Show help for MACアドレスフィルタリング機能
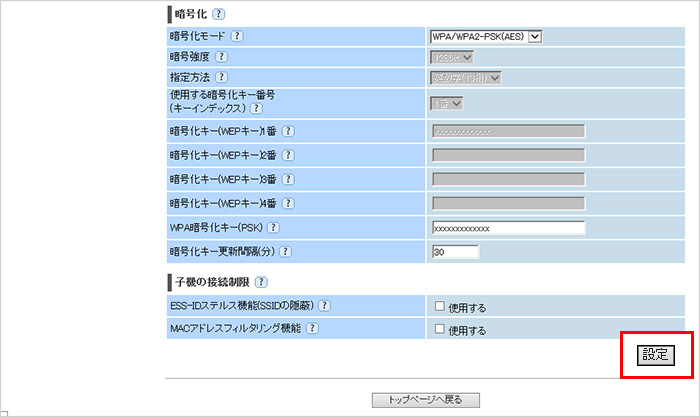This screenshot has height=417, width=700. (312, 328)
